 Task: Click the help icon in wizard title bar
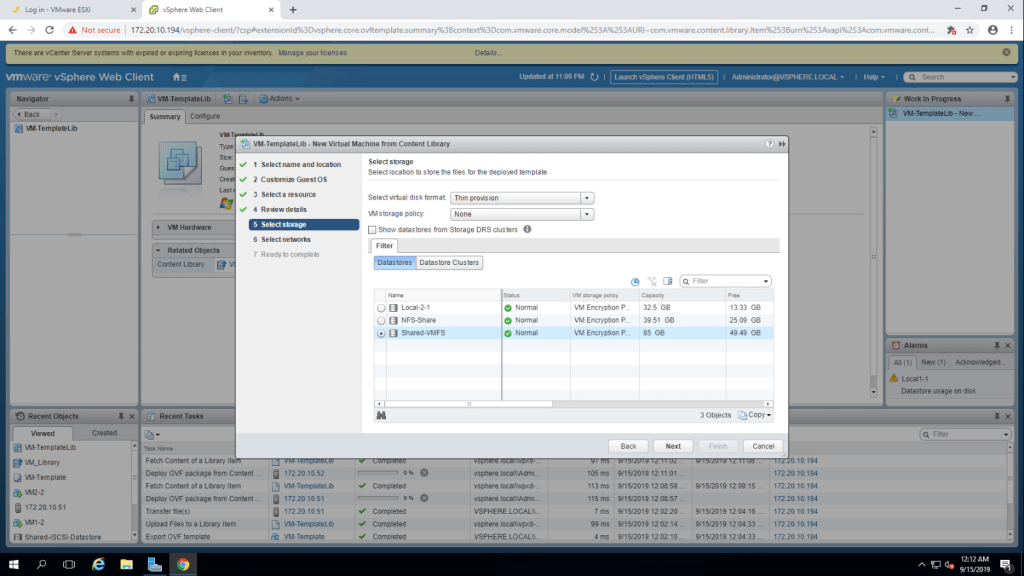[x=770, y=144]
